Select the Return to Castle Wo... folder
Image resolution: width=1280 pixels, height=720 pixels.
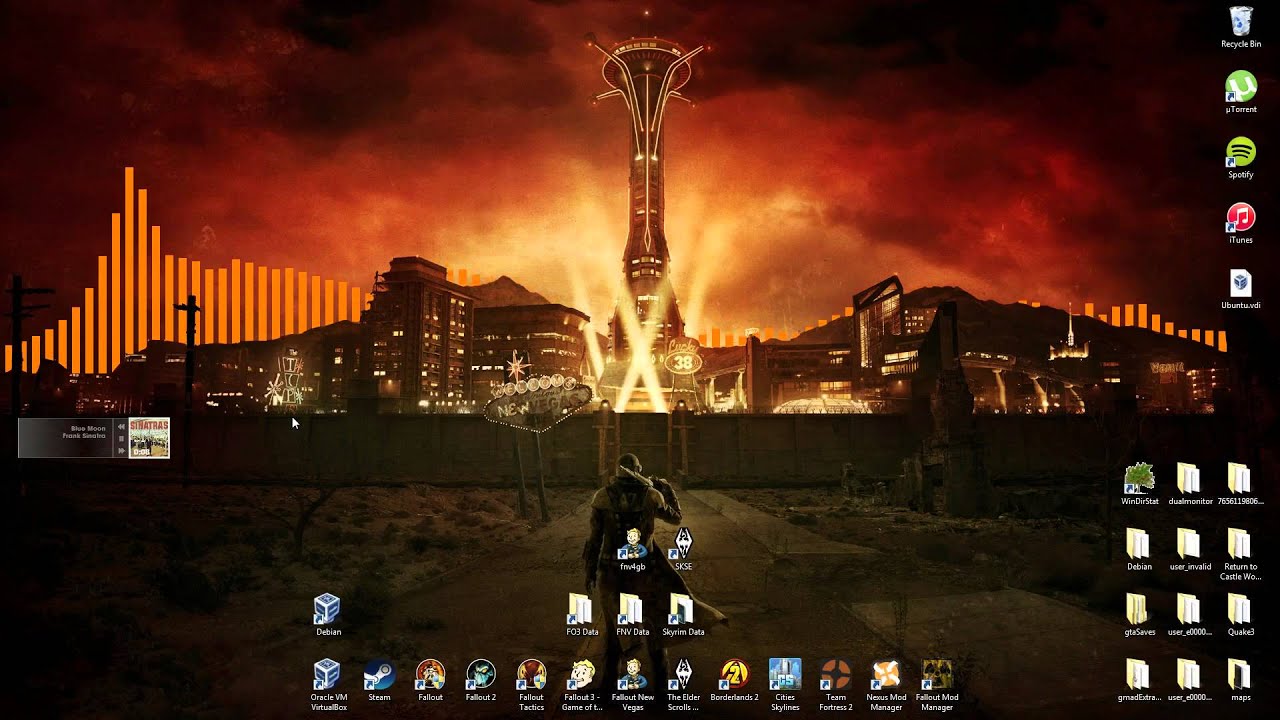pyautogui.click(x=1240, y=554)
